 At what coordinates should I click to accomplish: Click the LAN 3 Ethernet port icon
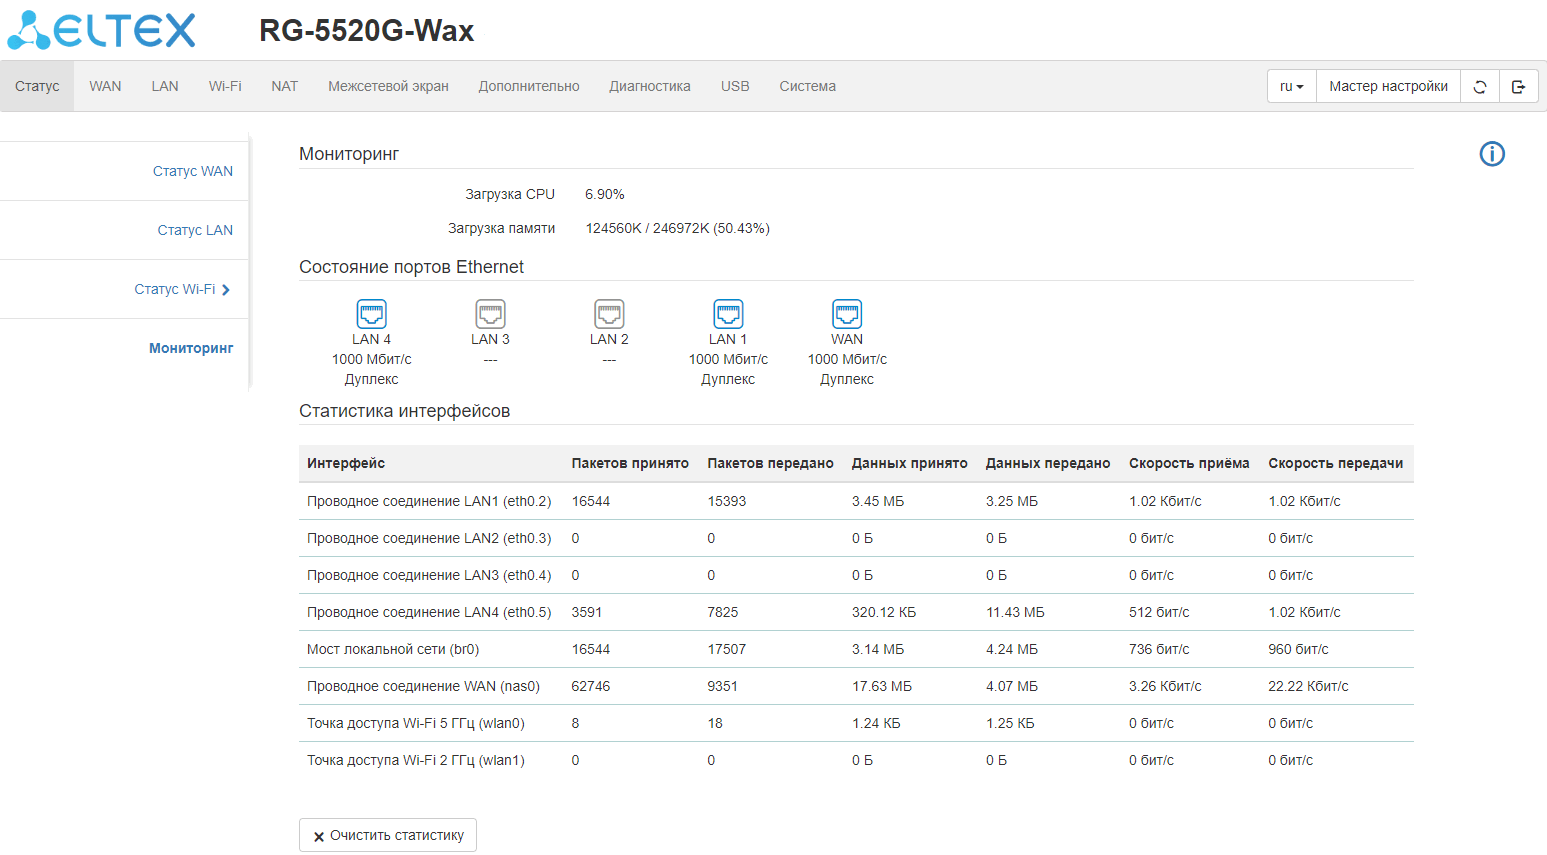[x=490, y=314]
